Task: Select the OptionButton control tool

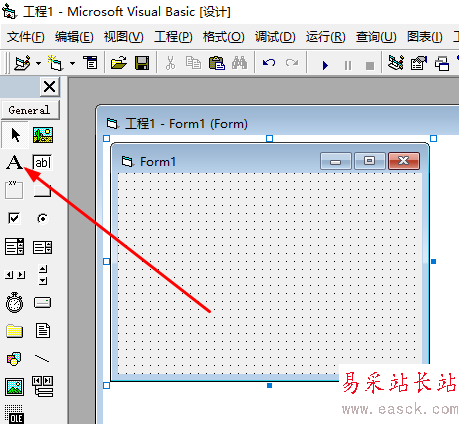Action: click(42, 219)
